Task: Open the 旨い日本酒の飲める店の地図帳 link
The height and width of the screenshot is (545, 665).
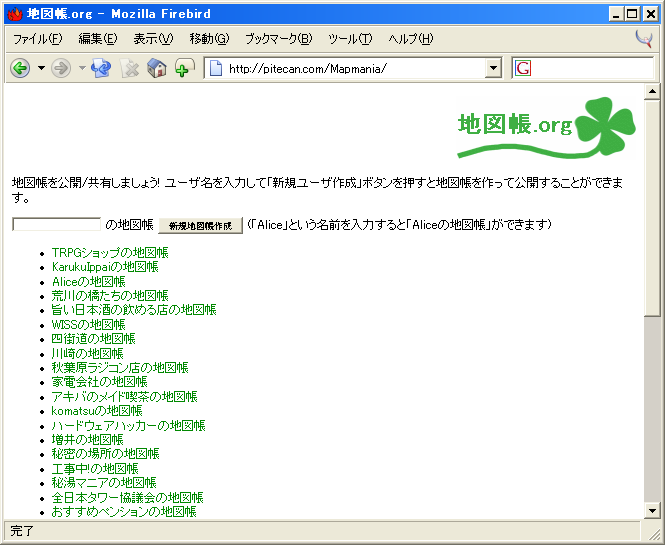Action: coord(134,310)
